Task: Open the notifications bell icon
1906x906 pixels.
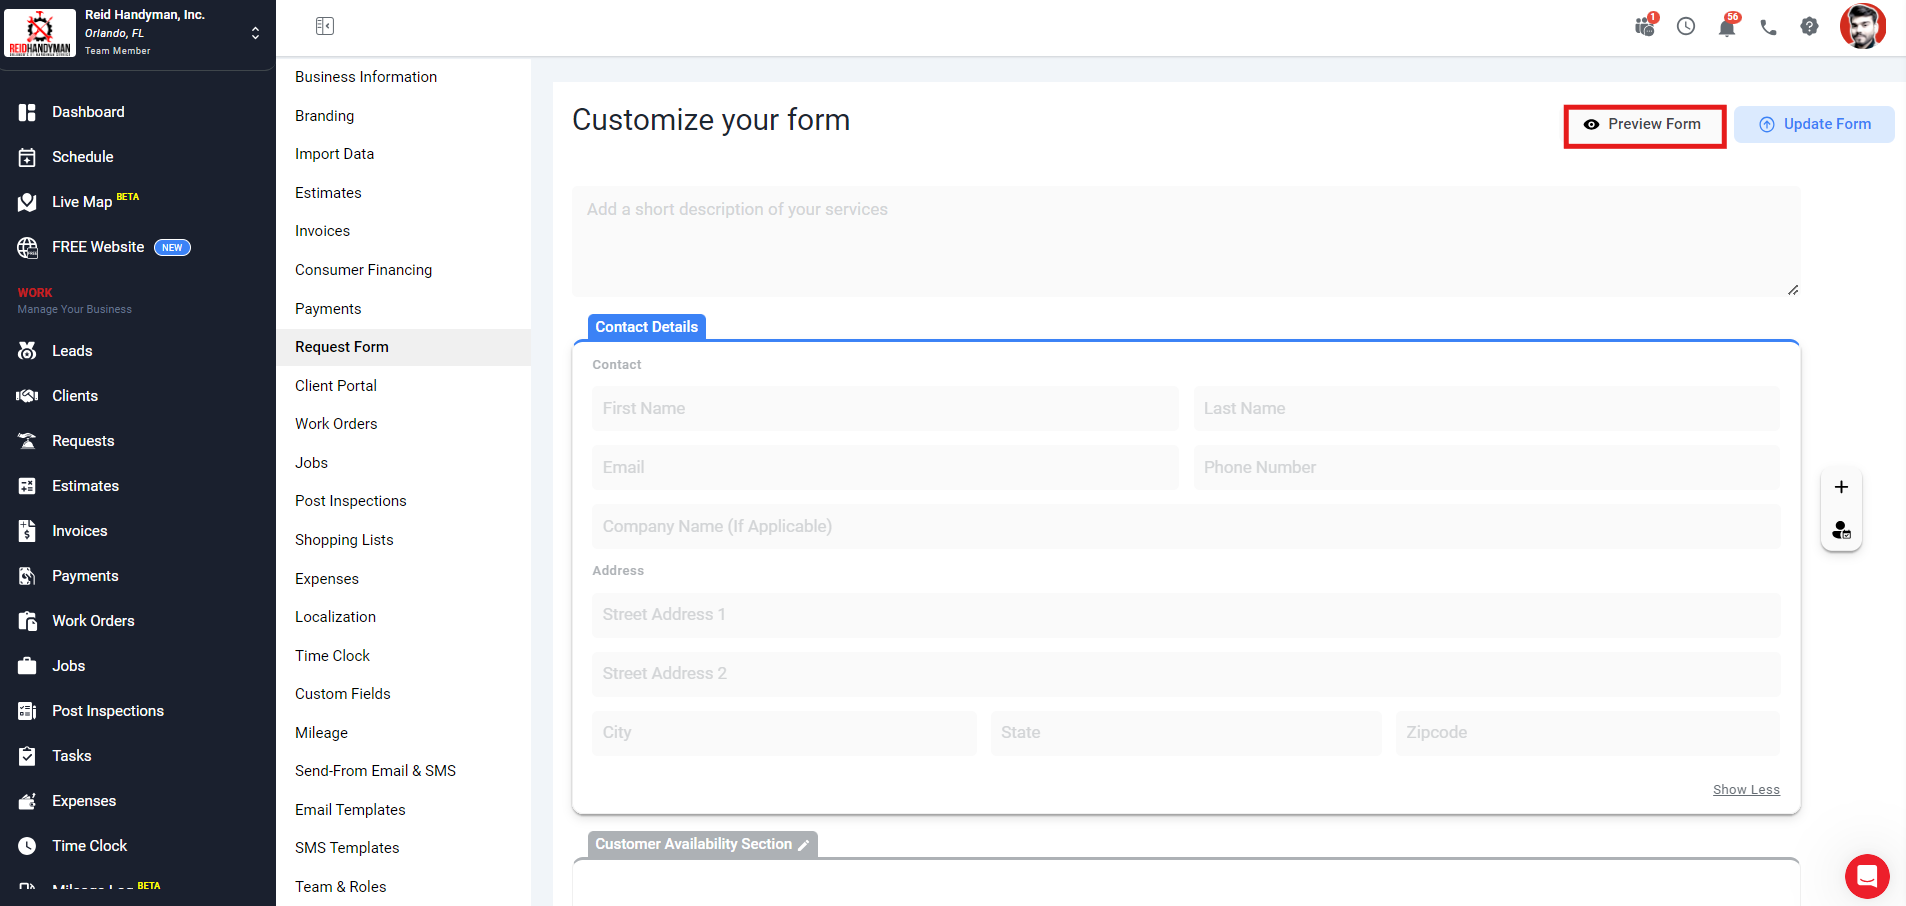Action: (1727, 27)
